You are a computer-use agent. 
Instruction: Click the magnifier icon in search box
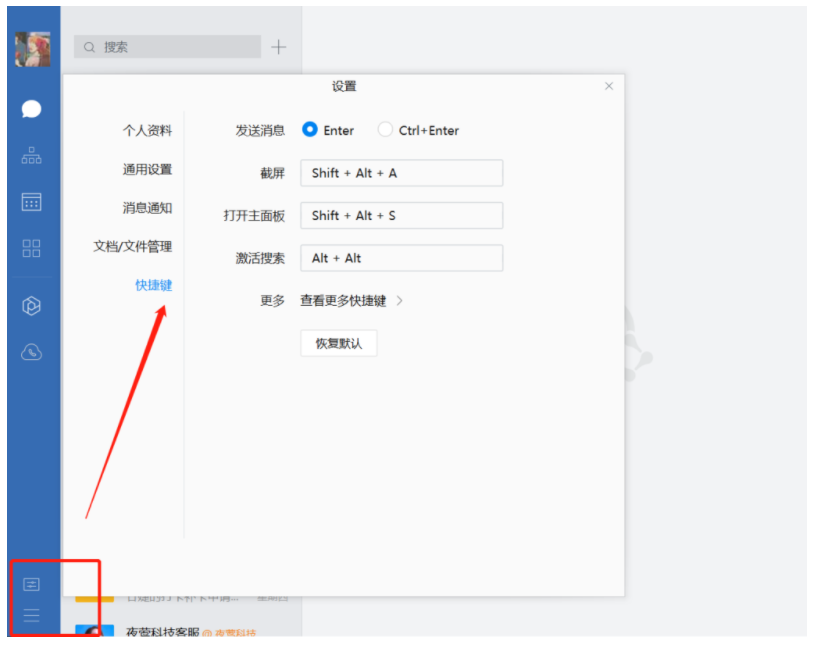90,47
